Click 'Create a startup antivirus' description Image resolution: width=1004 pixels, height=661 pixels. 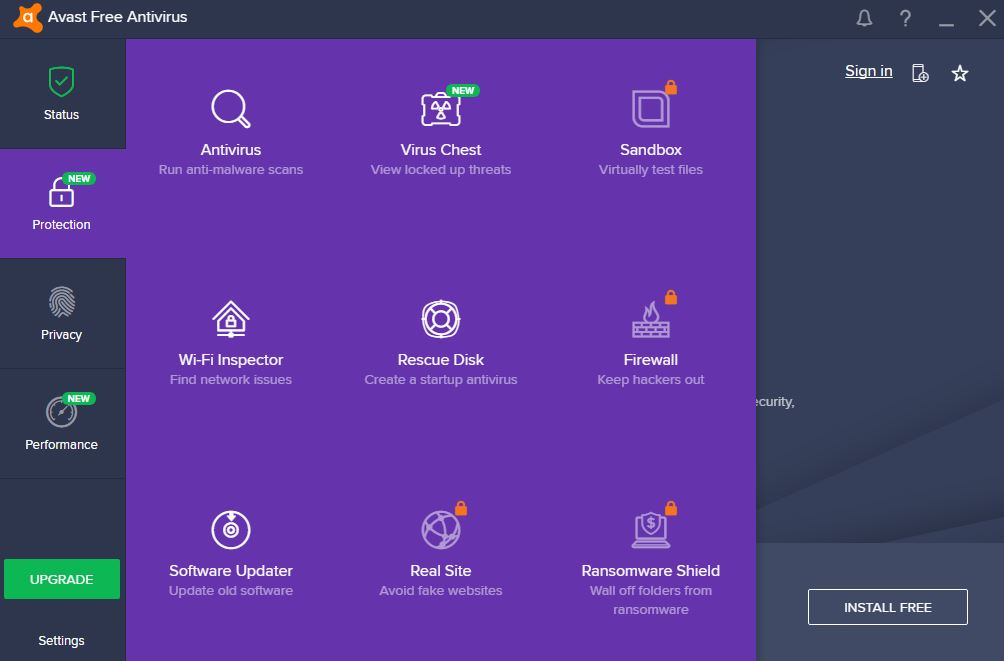(x=441, y=380)
